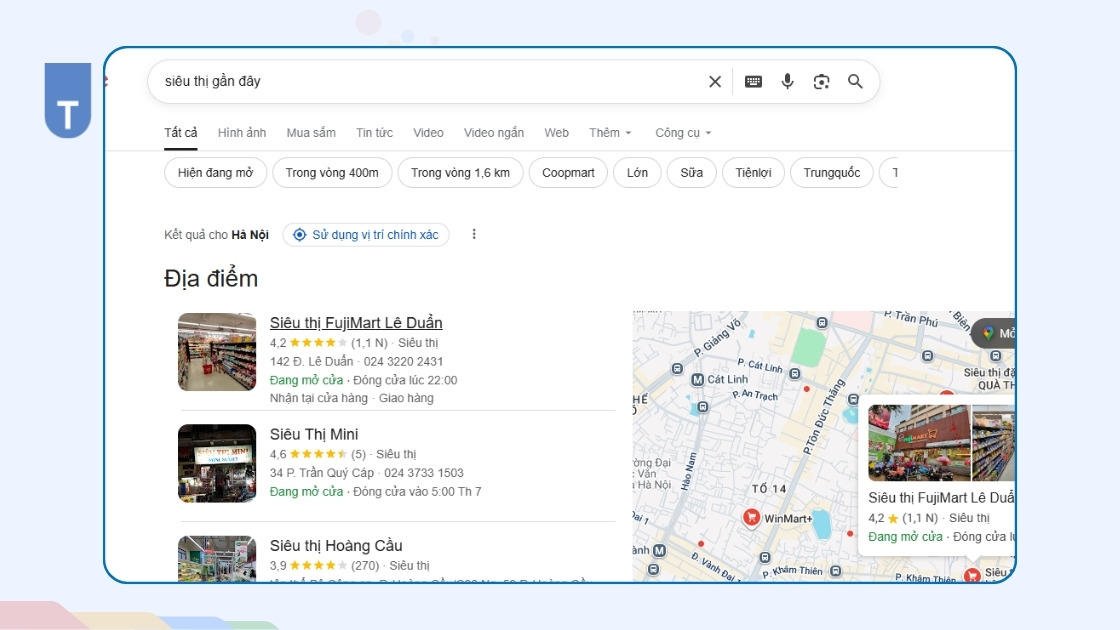The width and height of the screenshot is (1120, 630).
Task: Switch to the 'Hình ảnh' tab
Action: pyautogui.click(x=241, y=132)
